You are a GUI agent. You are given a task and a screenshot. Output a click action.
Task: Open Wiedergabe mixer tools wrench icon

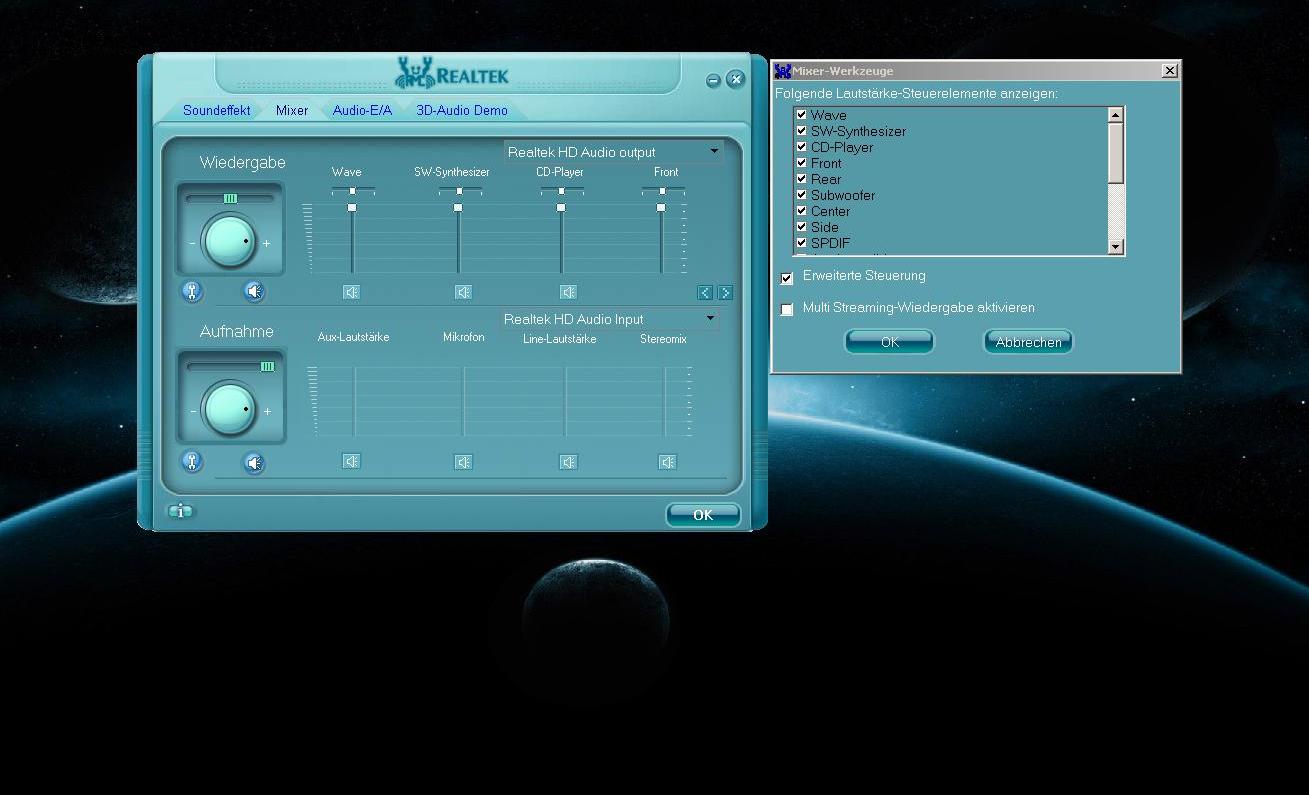(x=191, y=291)
